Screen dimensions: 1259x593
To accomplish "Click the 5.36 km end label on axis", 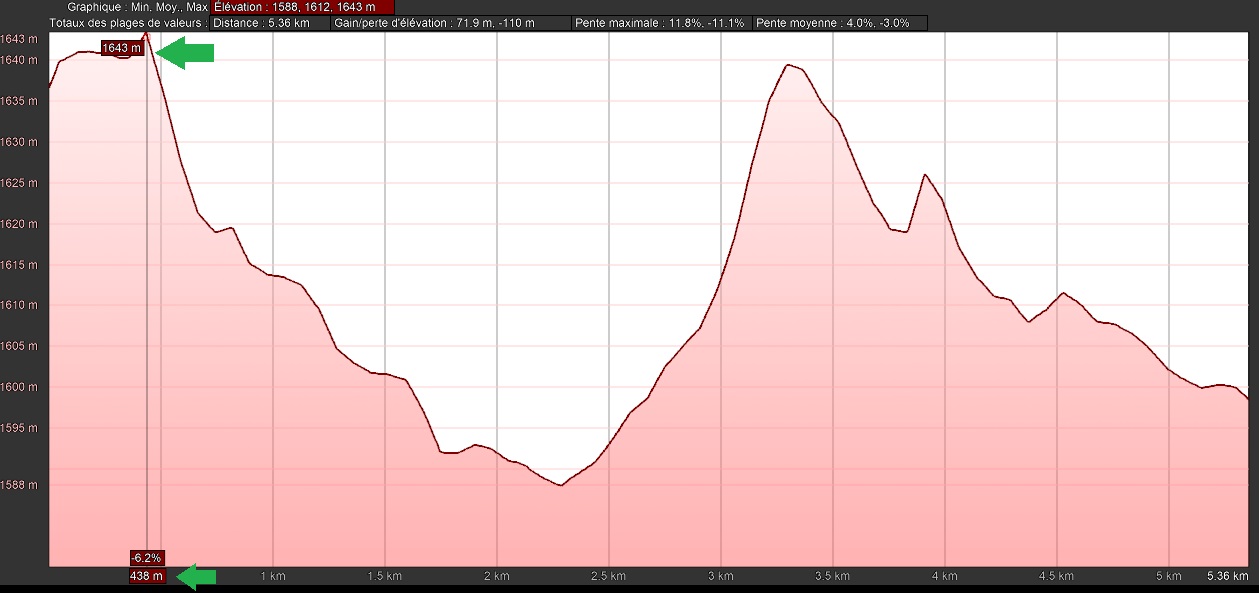I will point(1226,576).
